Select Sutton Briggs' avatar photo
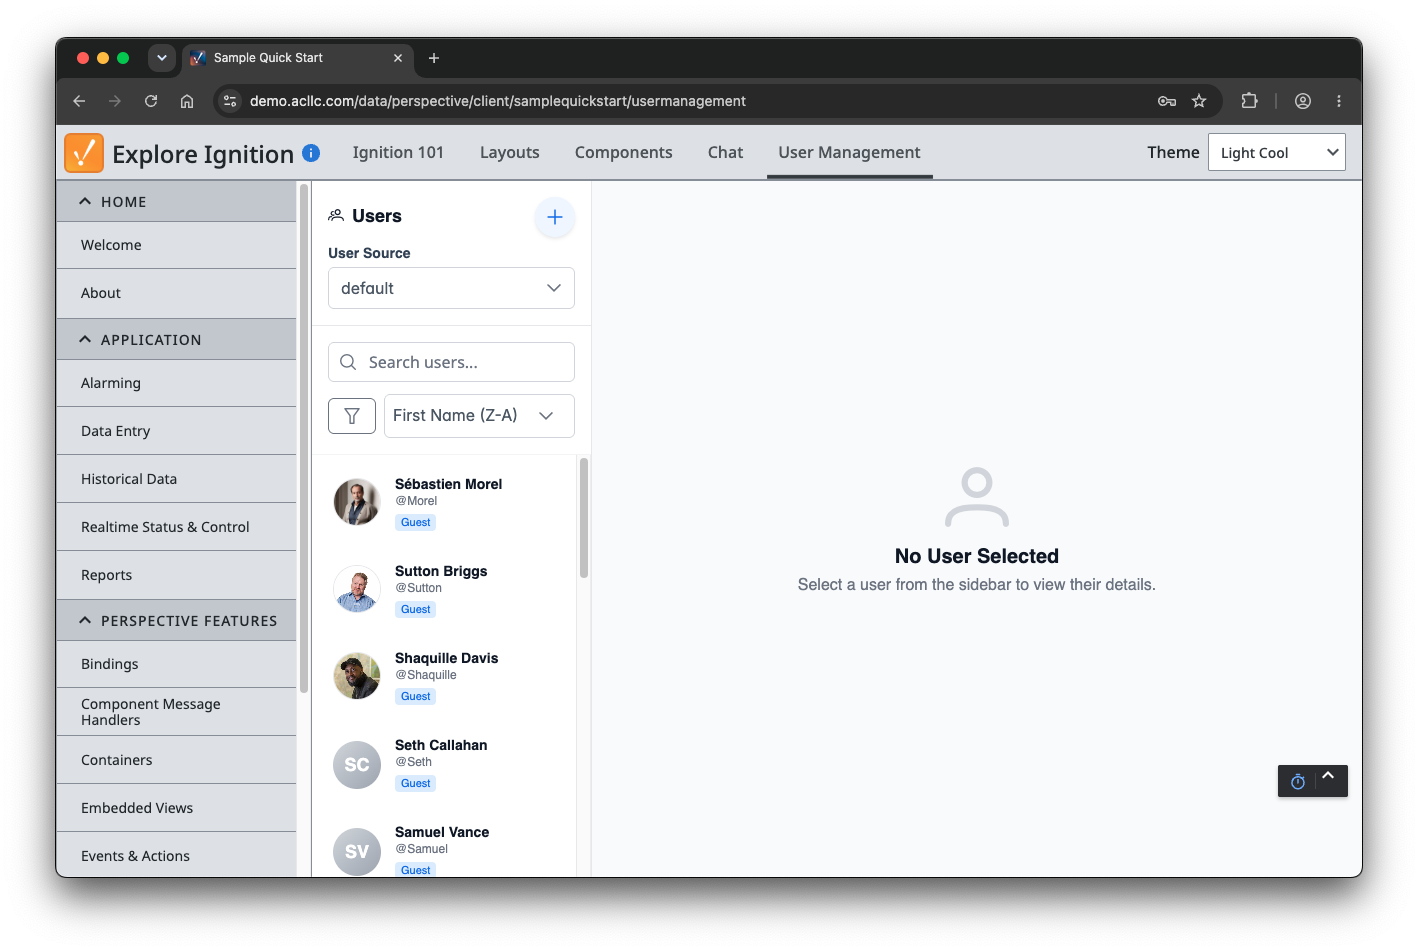This screenshot has width=1418, height=951. coord(357,589)
